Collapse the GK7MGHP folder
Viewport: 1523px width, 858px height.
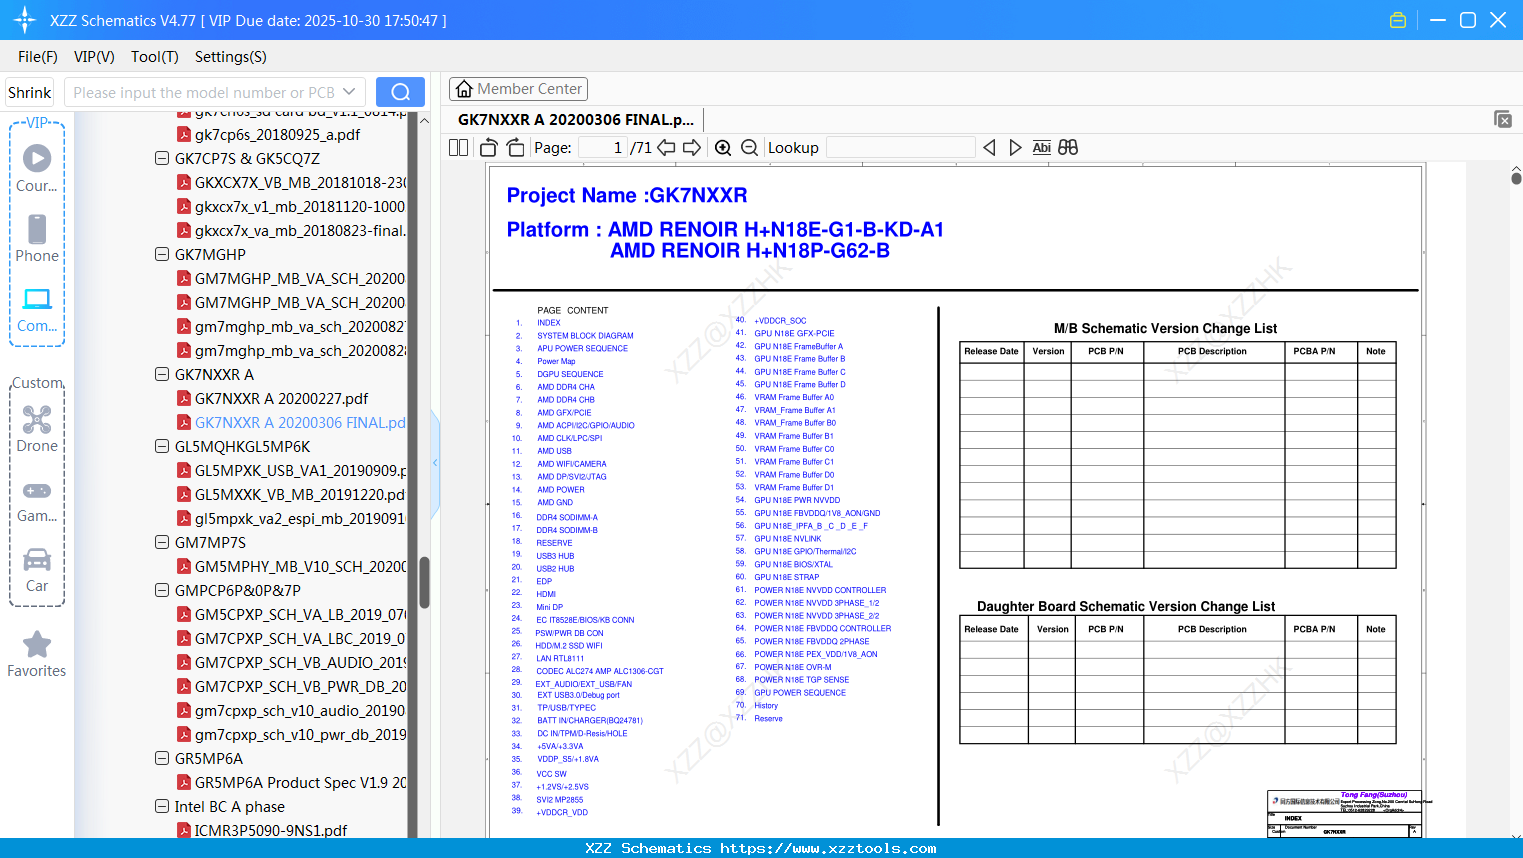click(162, 254)
